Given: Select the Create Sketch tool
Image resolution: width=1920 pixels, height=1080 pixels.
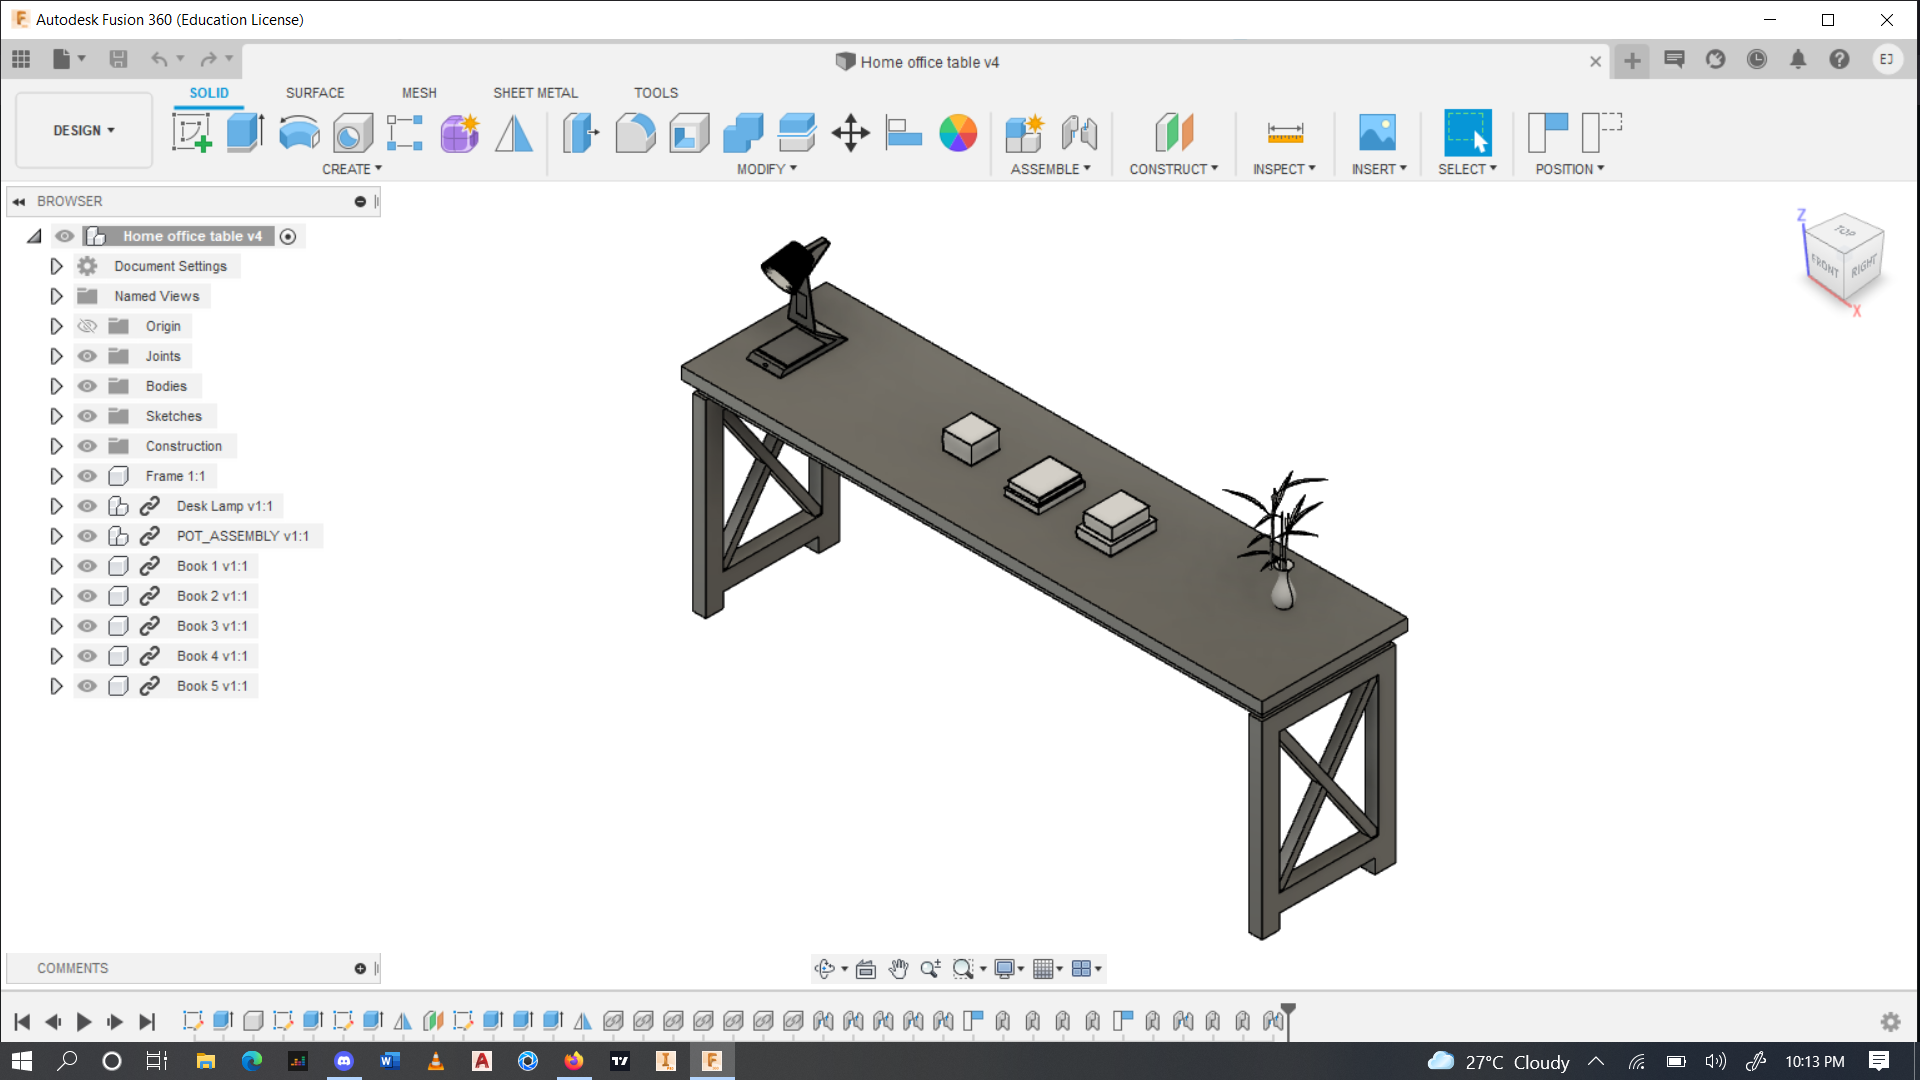Looking at the screenshot, I should tap(191, 132).
